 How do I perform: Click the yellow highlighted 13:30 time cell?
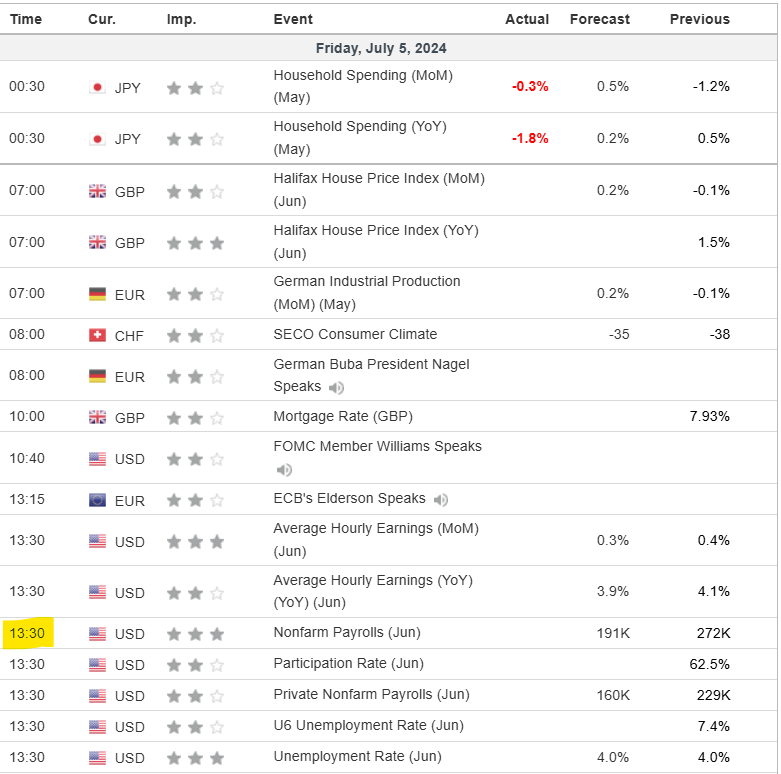click(27, 633)
